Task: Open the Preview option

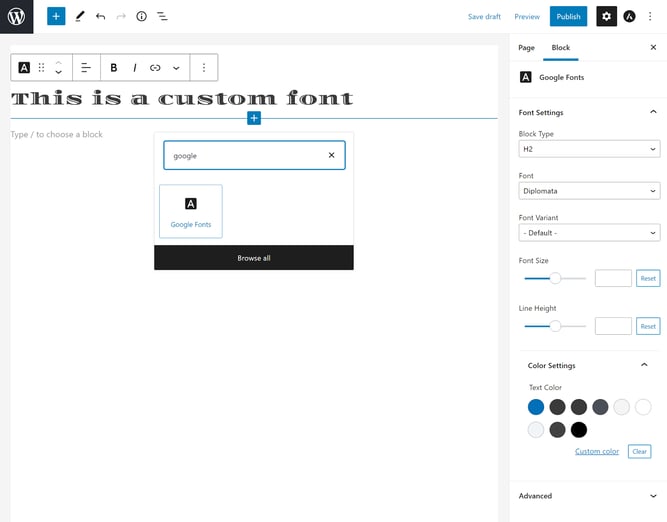Action: (x=527, y=17)
